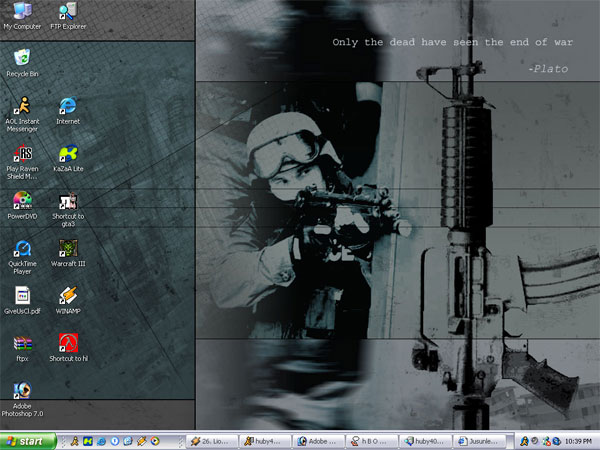Image resolution: width=600 pixels, height=450 pixels.
Task: Select AOL Instant Messenger desktop shortcut
Action: coord(22,106)
